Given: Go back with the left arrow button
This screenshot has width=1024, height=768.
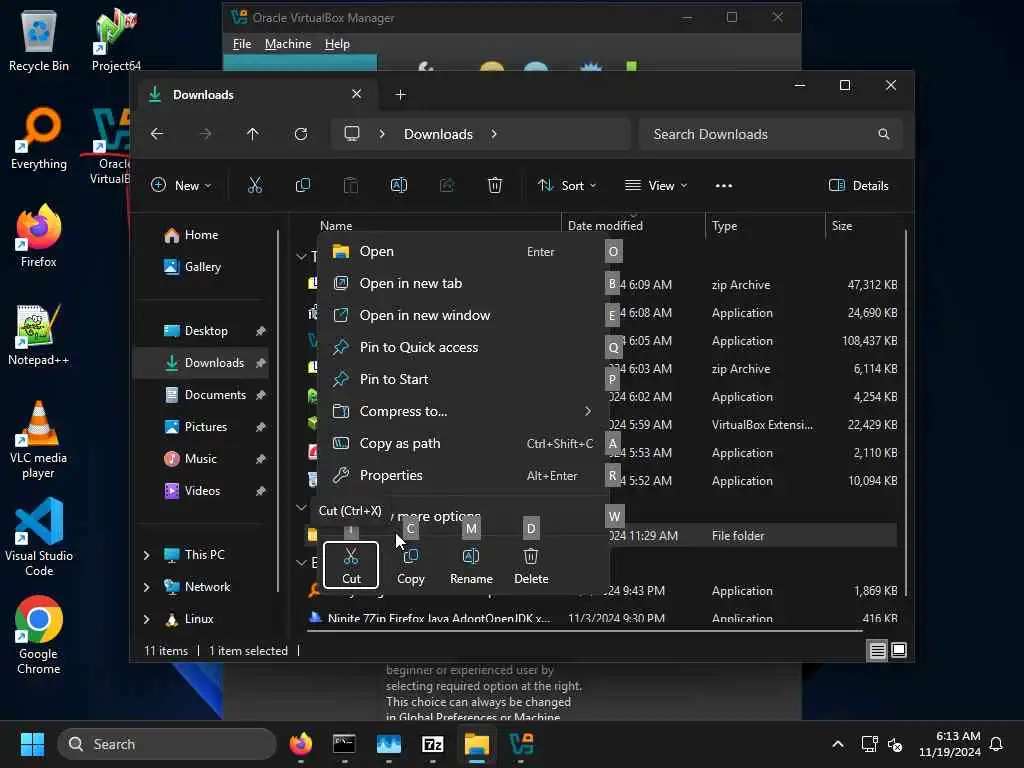Looking at the screenshot, I should 157,134.
